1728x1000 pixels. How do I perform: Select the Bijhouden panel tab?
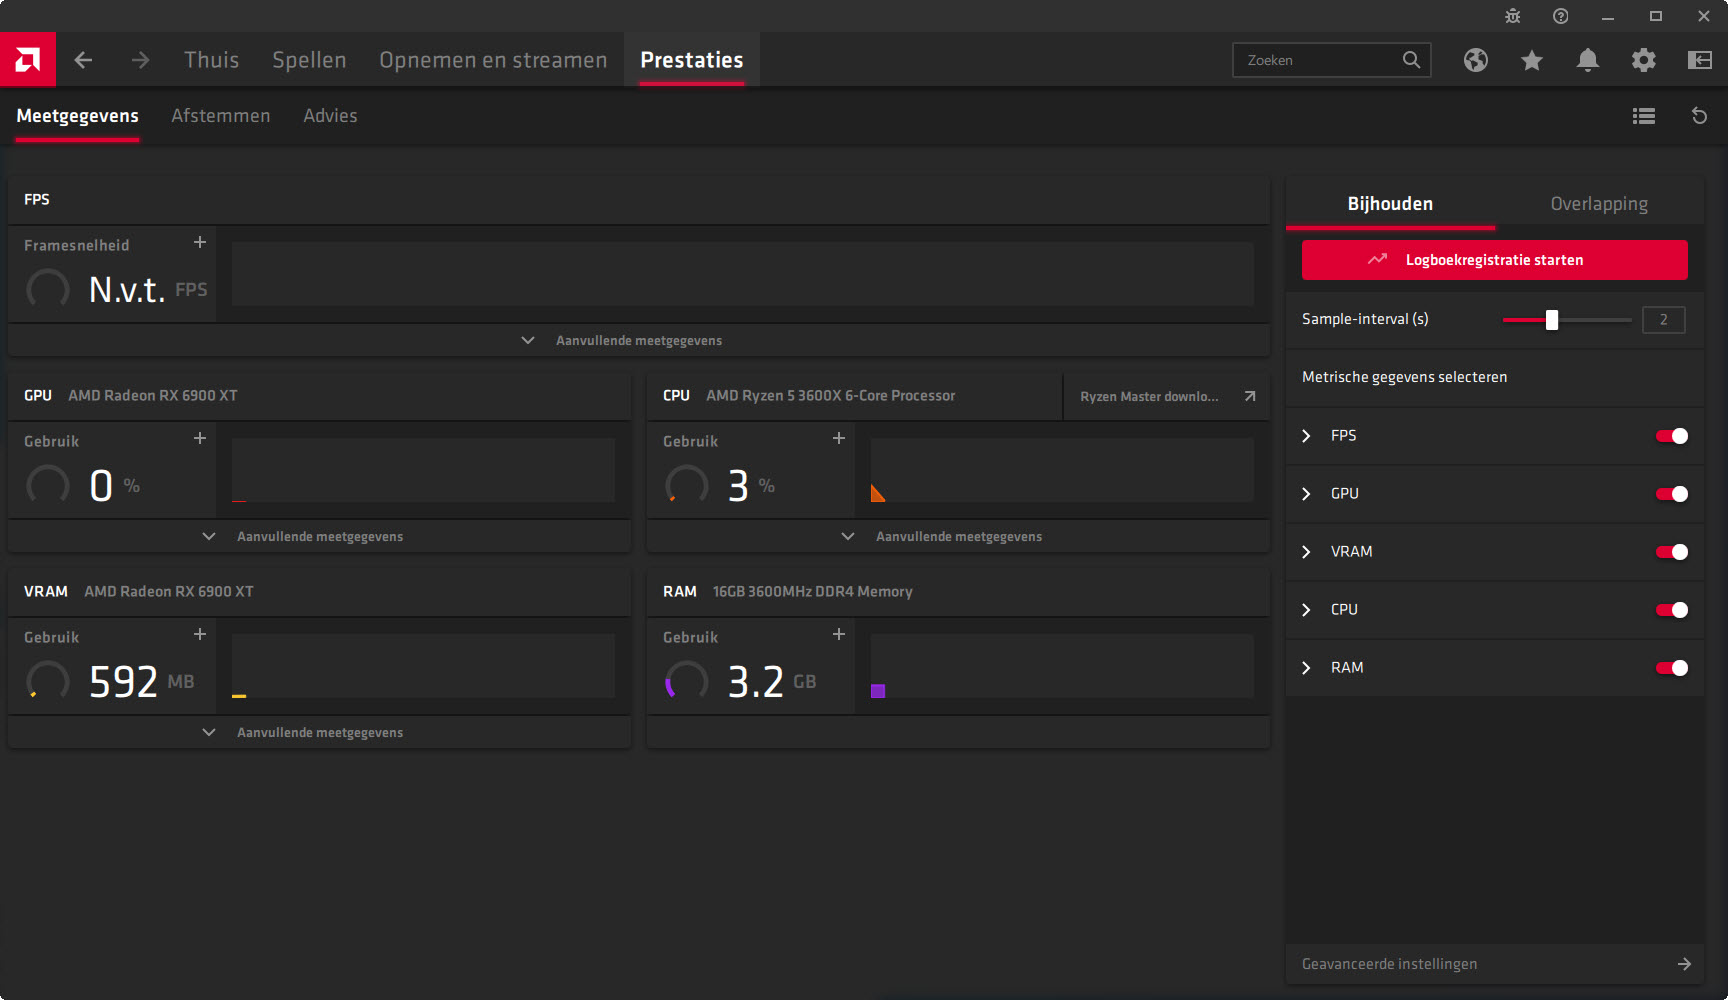(1390, 204)
